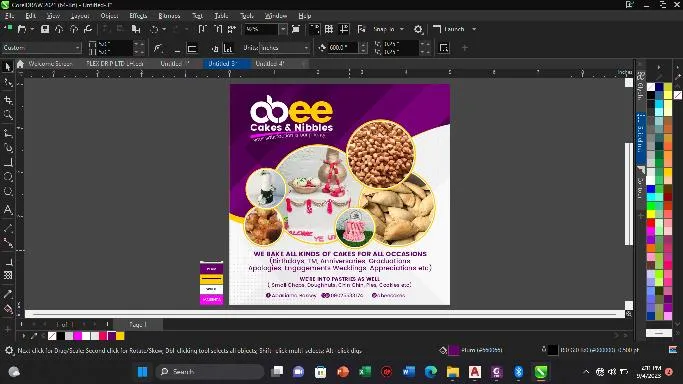Open Options via the gear icon

[x=418, y=29]
